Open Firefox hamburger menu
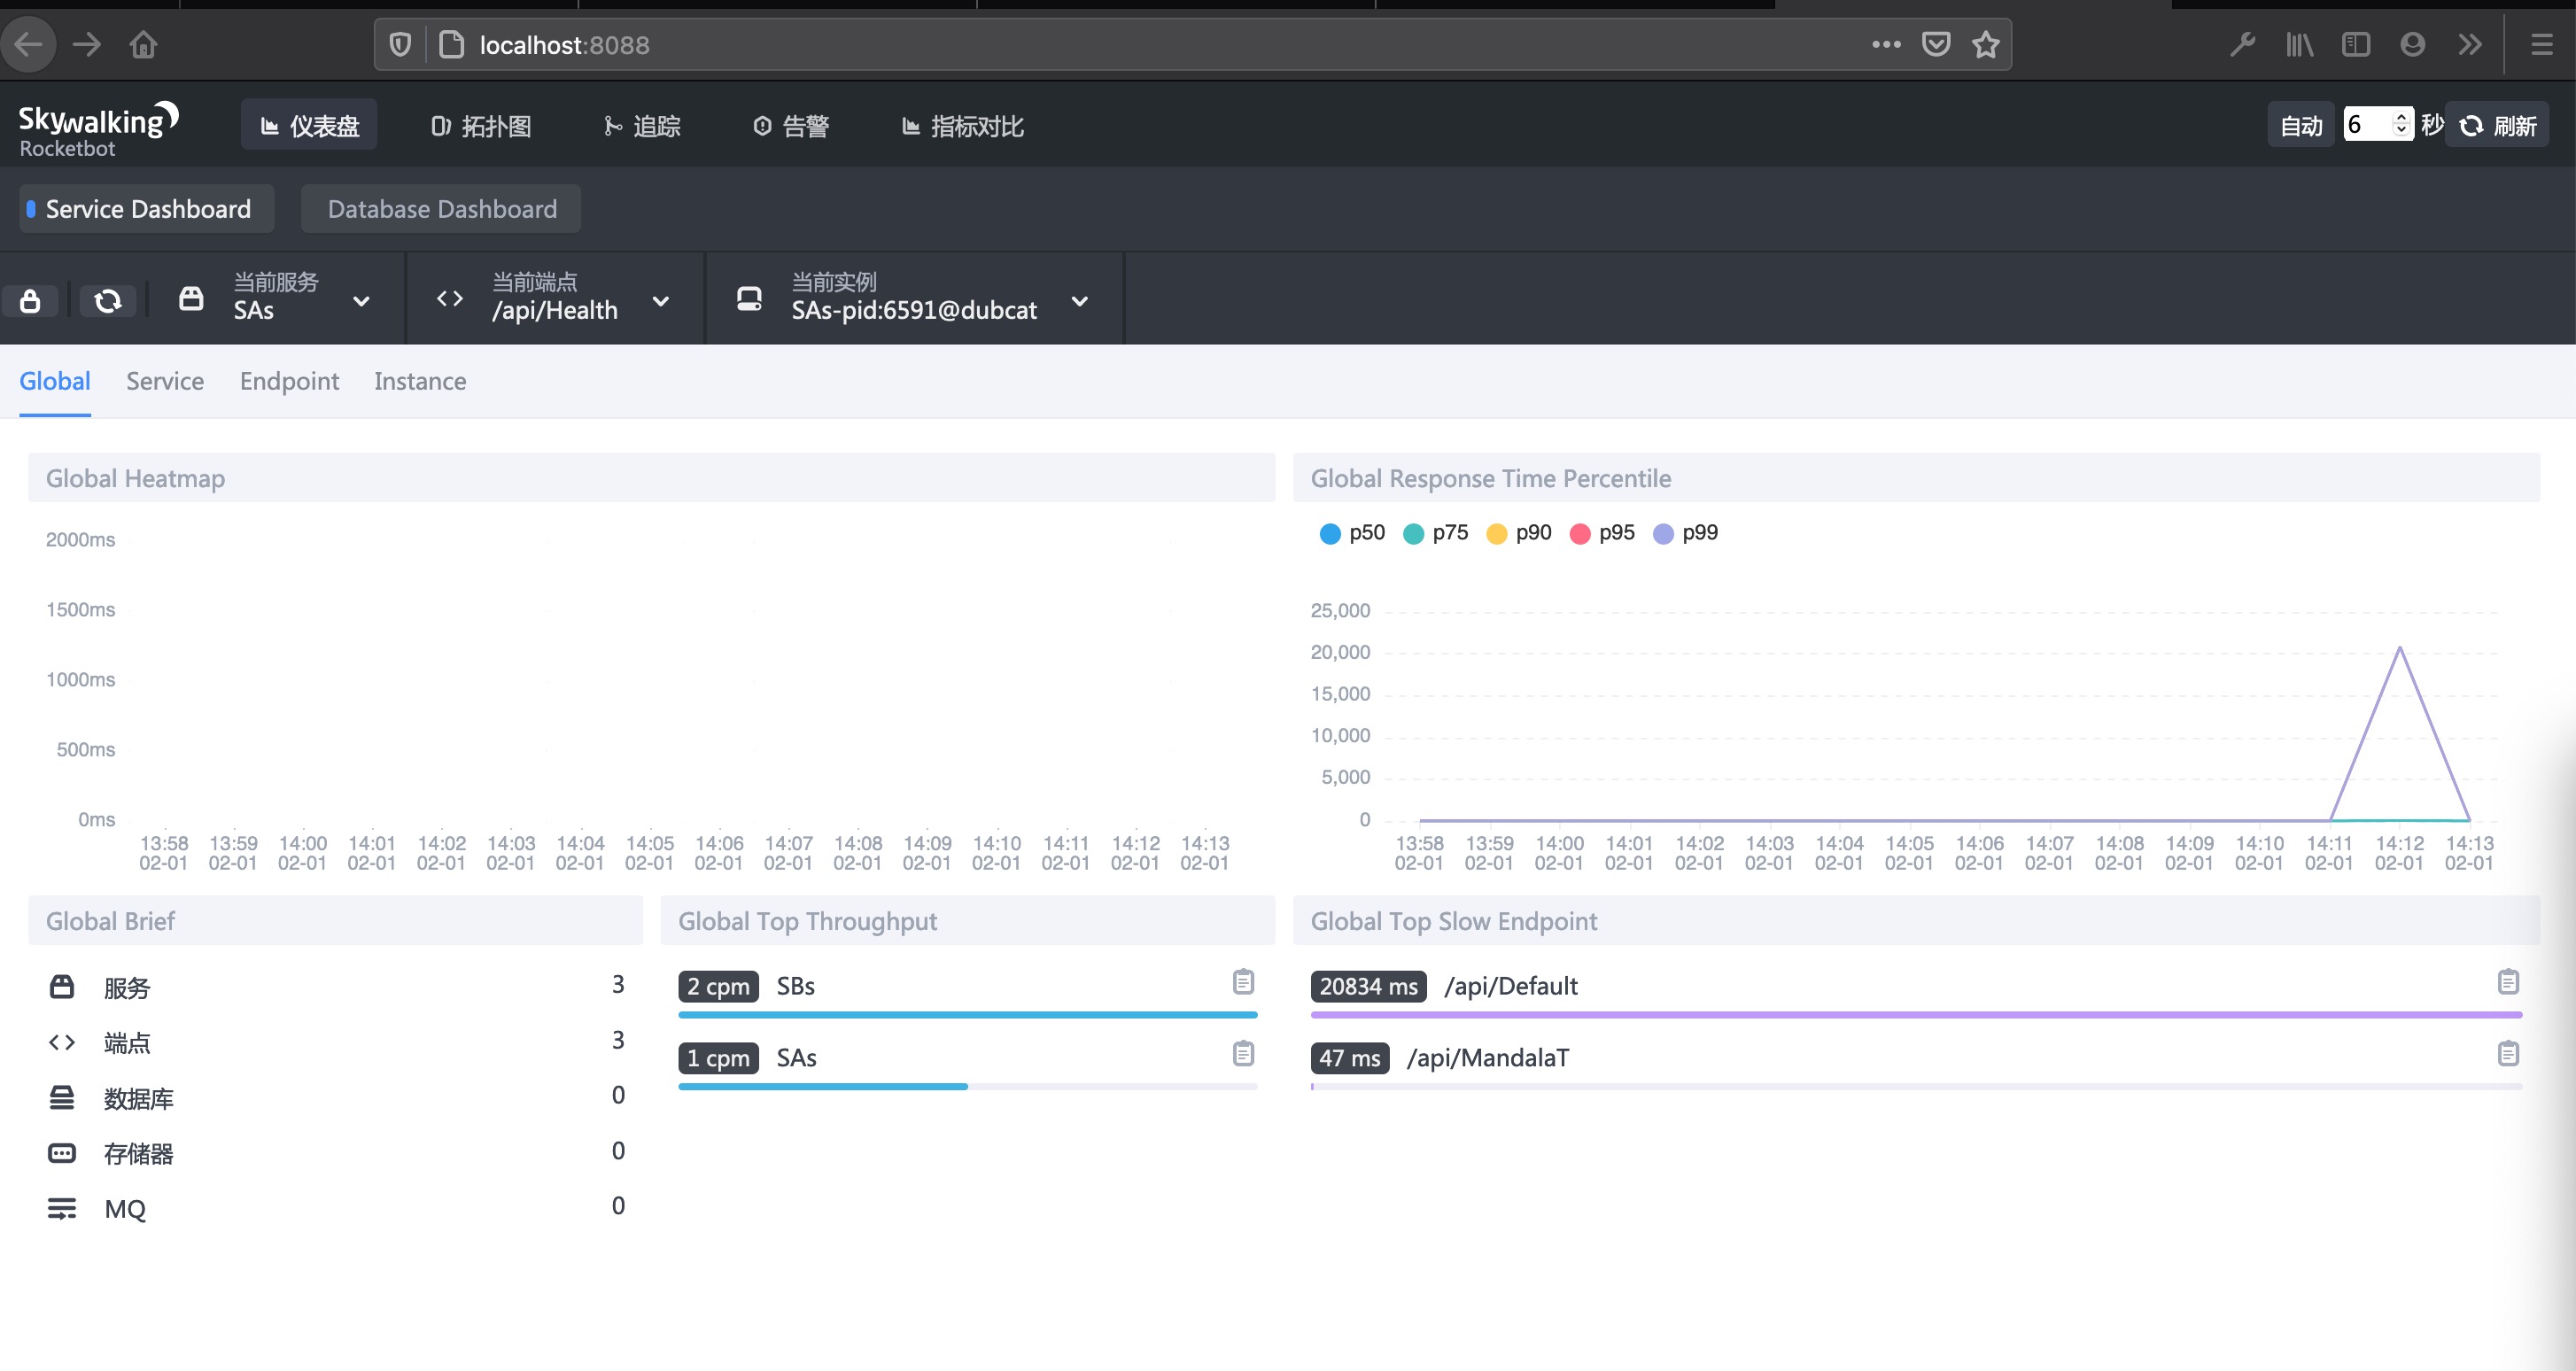 [2542, 45]
